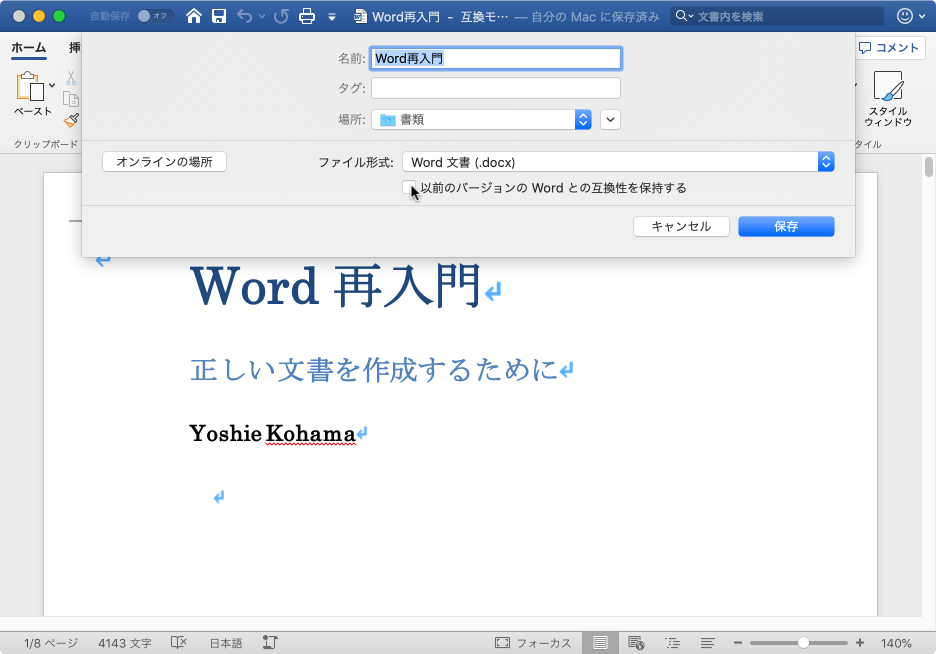Toggle フォーカス mode in status bar
Screen dimensions: 936x654
[x=534, y=643]
